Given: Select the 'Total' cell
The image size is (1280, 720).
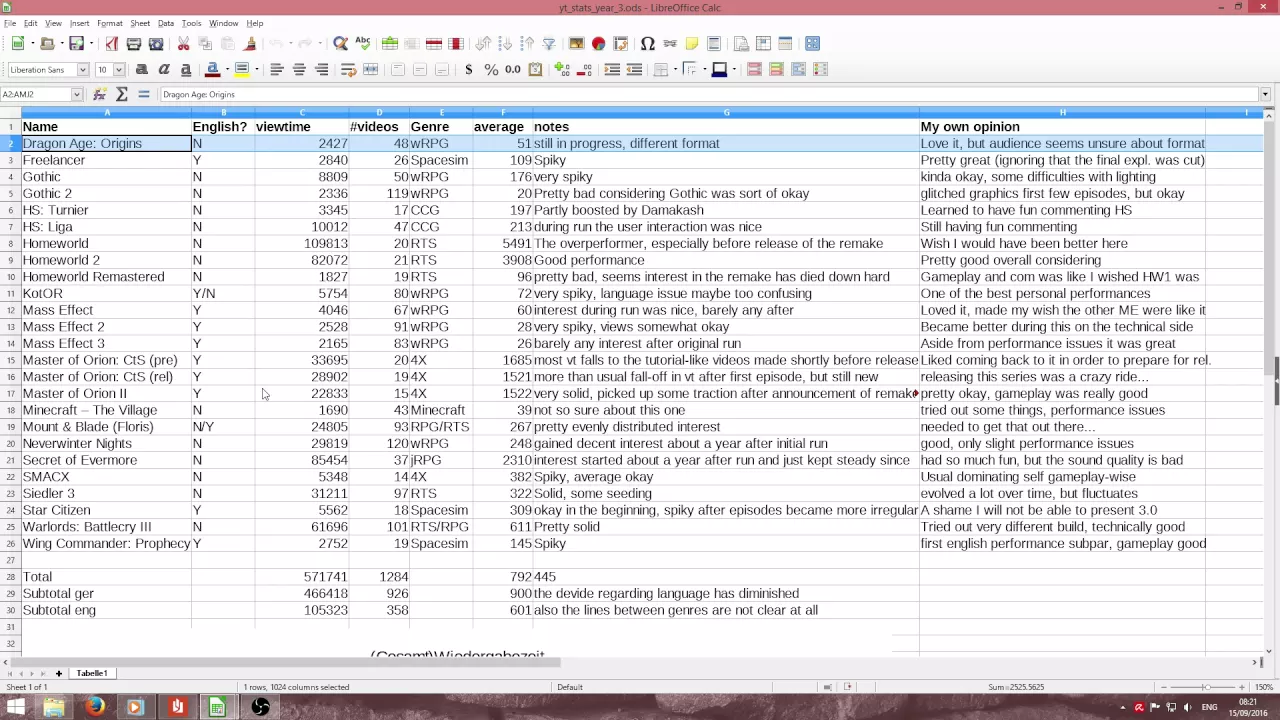Looking at the screenshot, I should click(106, 577).
